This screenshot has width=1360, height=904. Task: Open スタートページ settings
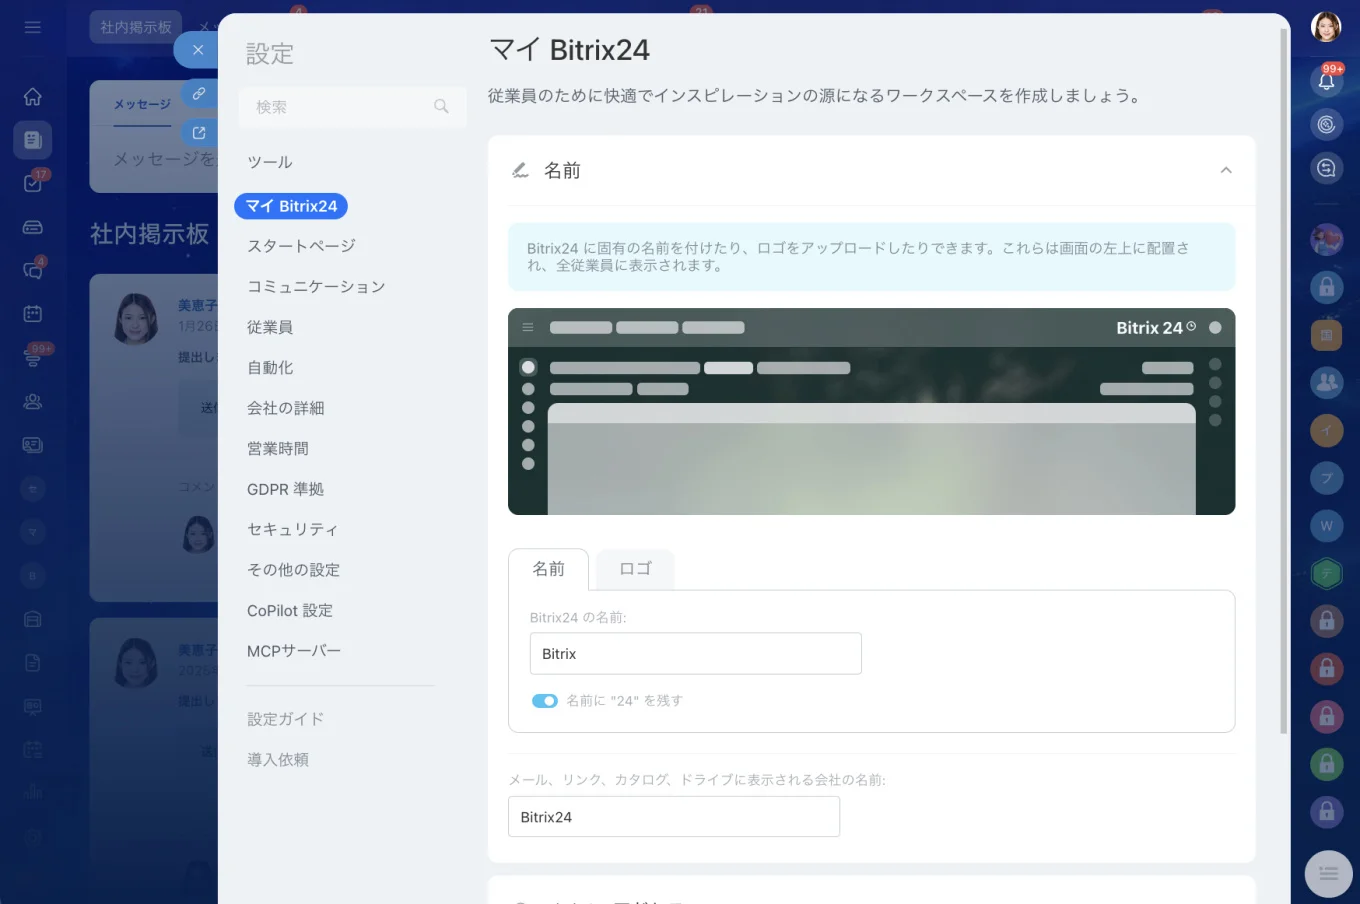coord(301,246)
